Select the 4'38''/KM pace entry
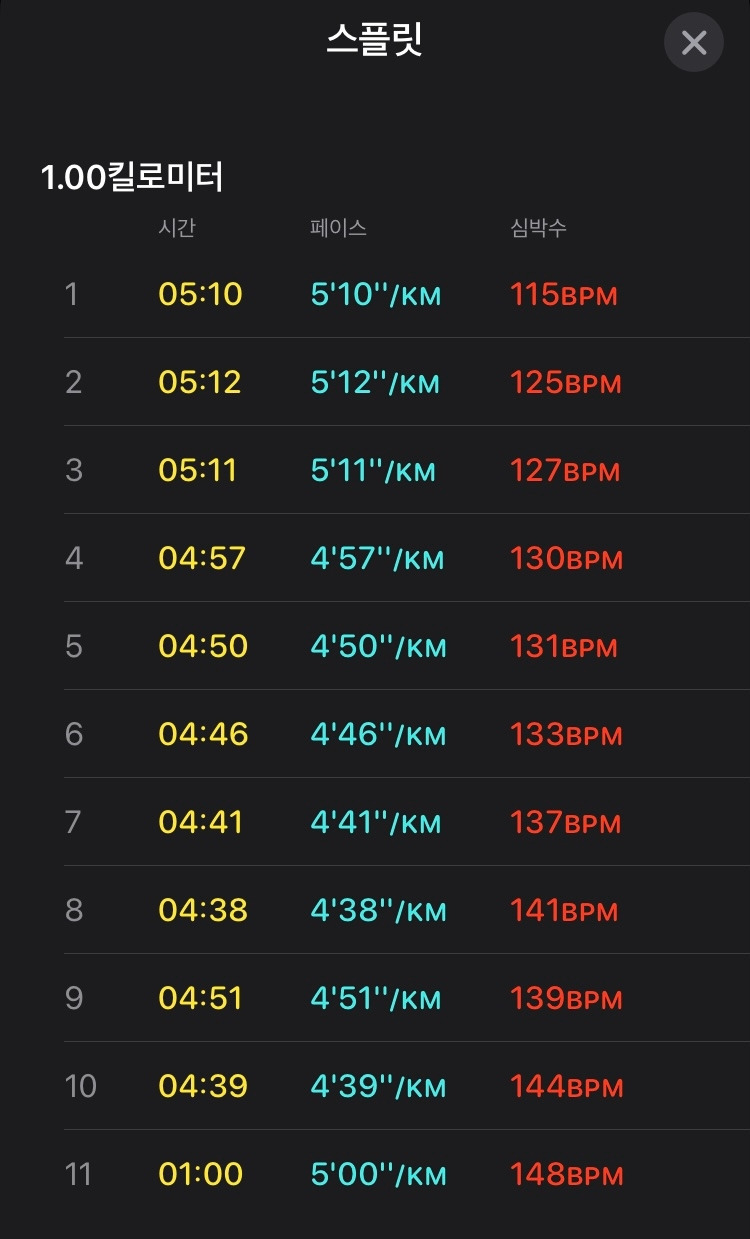750x1239 pixels. tap(378, 910)
